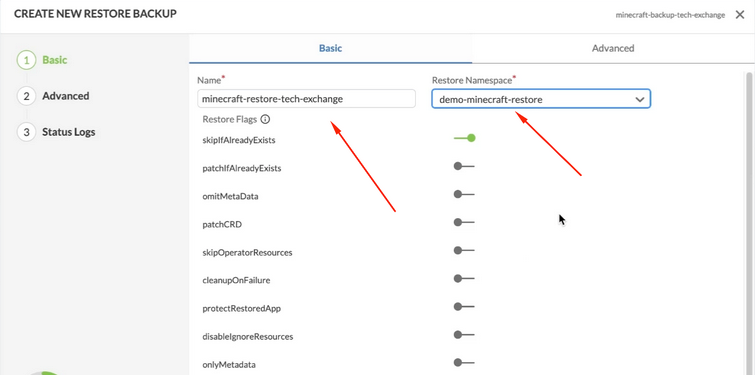Image resolution: width=755 pixels, height=375 pixels.
Task: Click the skipOperatorResources label text
Action: (x=247, y=253)
